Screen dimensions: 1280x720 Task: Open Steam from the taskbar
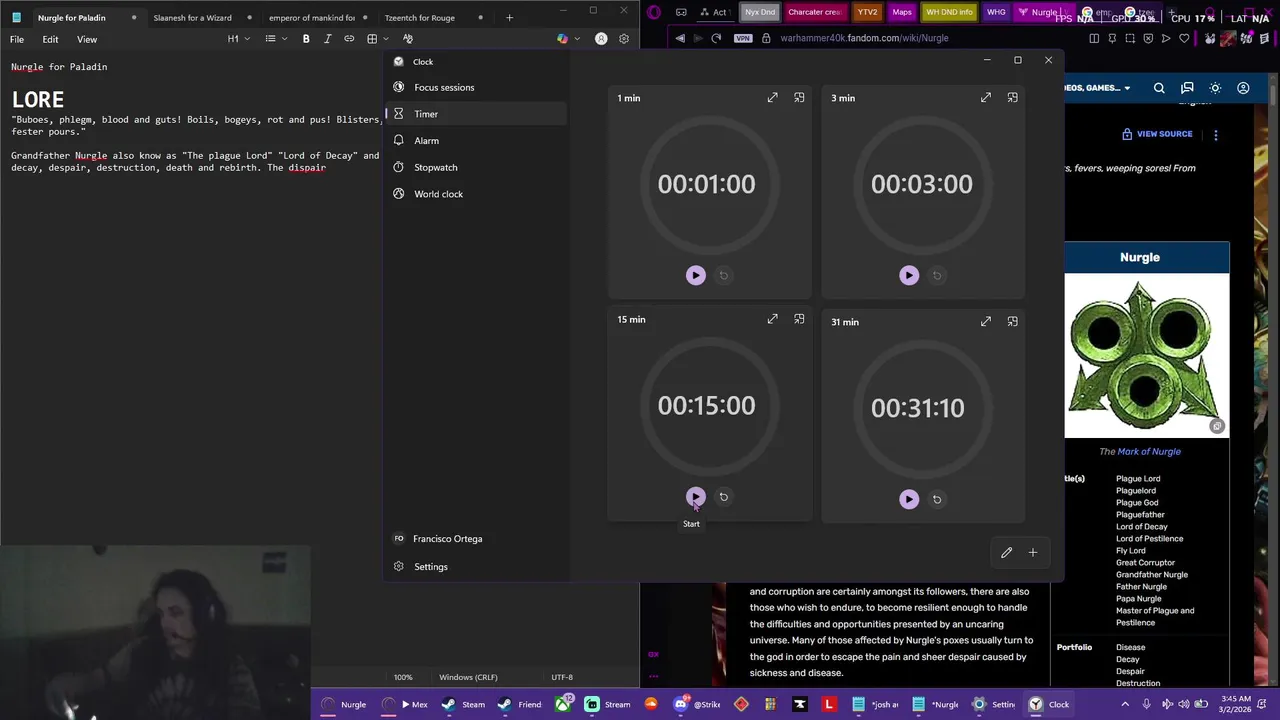point(465,704)
